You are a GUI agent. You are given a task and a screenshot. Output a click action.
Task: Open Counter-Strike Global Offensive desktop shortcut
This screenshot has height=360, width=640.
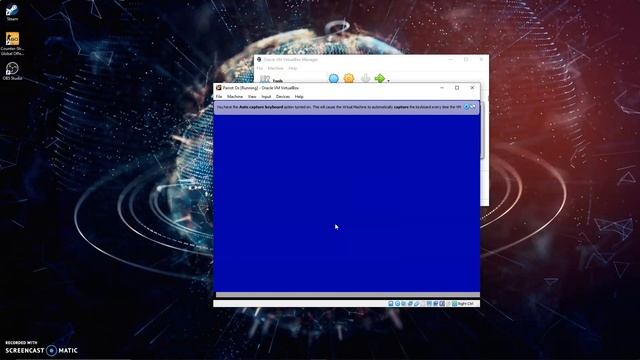point(12,44)
